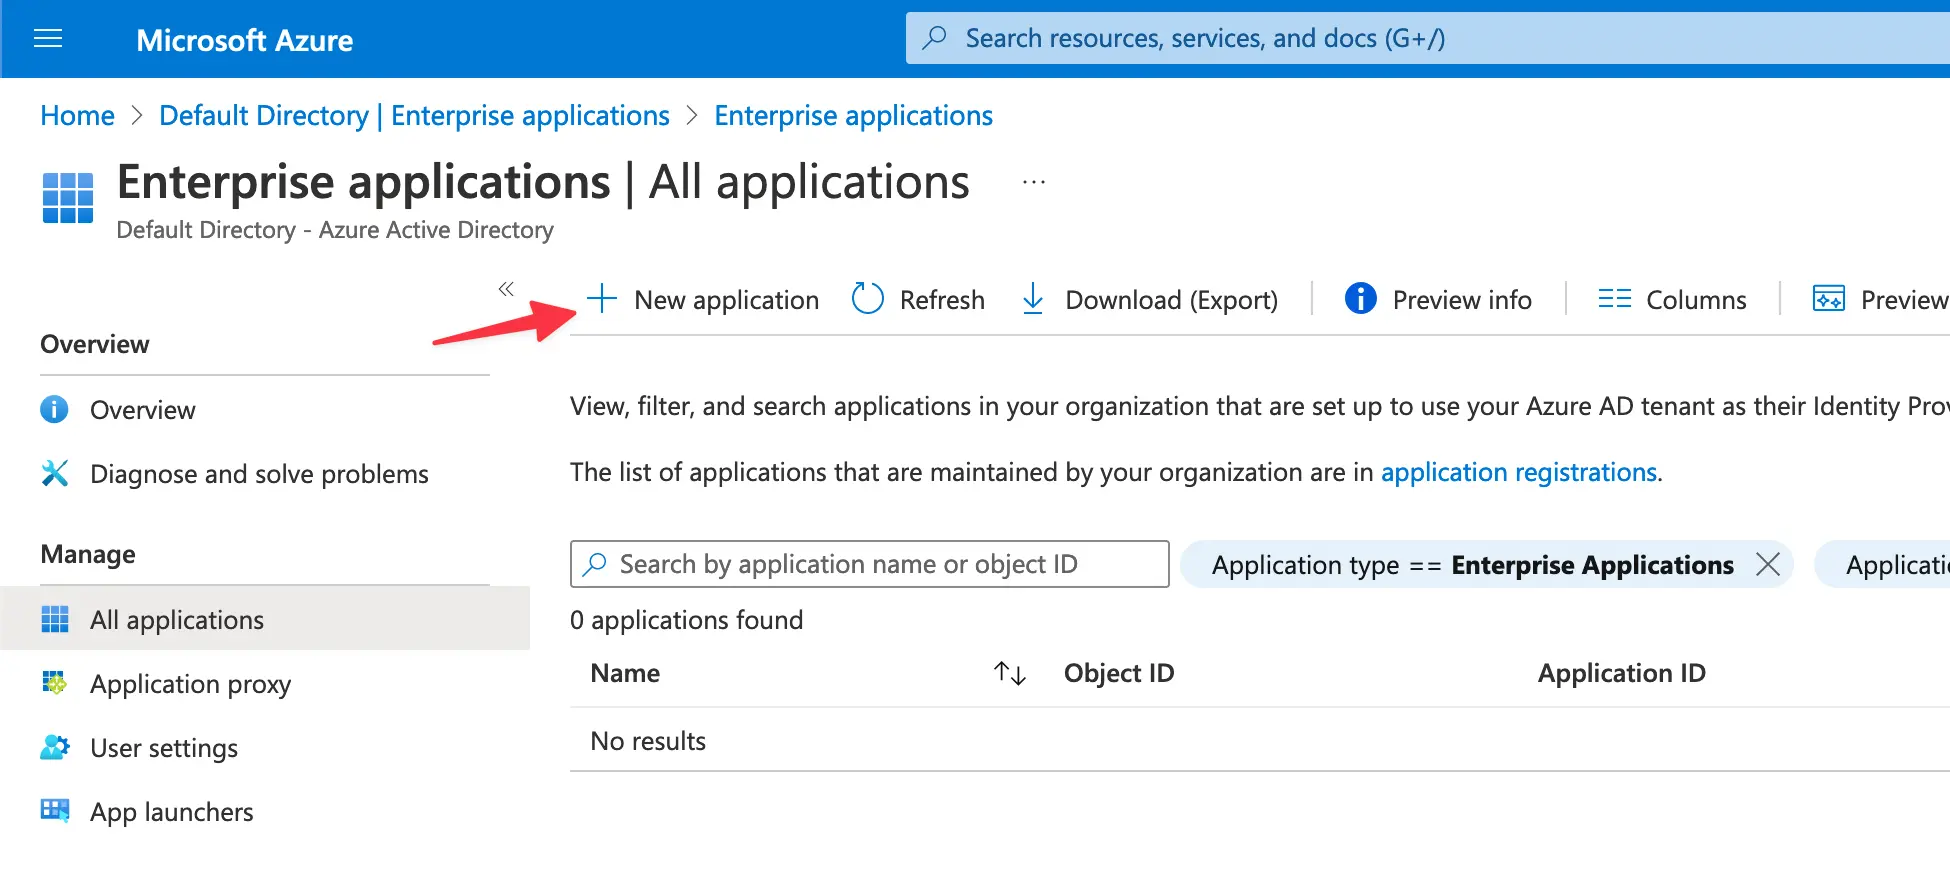Open App launchers in sidebar

pos(171,812)
